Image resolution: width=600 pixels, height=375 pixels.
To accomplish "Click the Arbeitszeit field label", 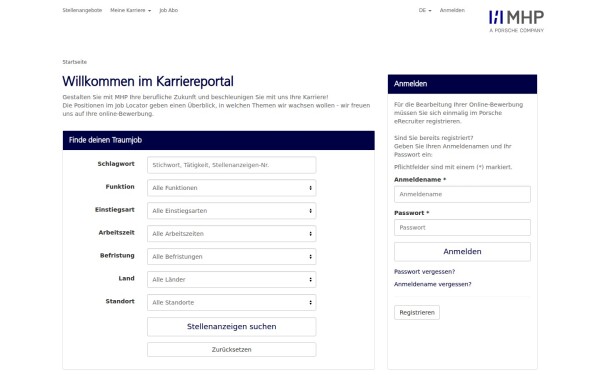I will click(116, 233).
